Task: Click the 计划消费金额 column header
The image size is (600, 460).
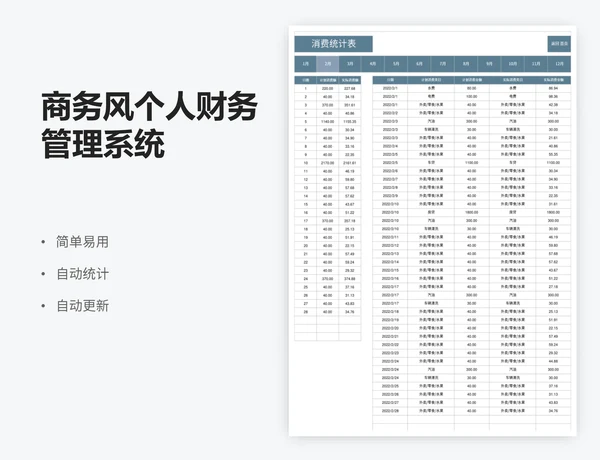Action: click(x=472, y=80)
